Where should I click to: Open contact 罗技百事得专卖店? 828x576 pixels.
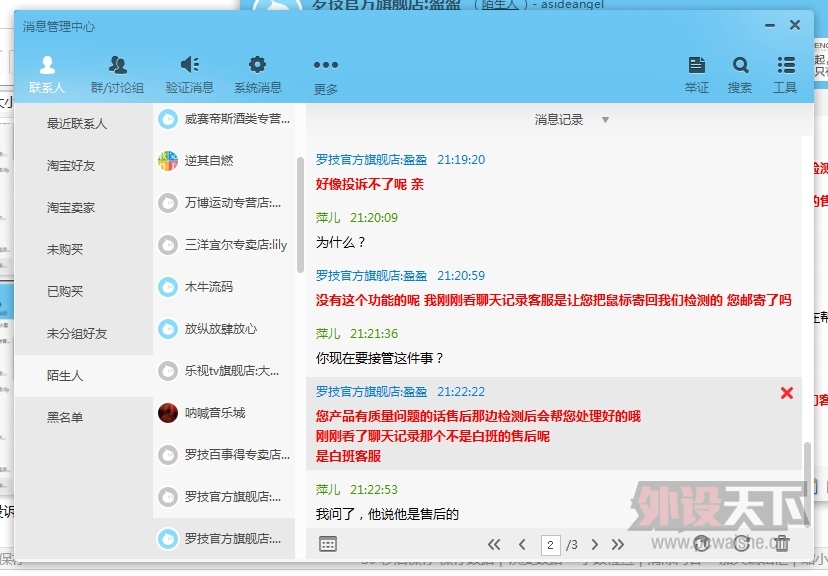point(224,455)
